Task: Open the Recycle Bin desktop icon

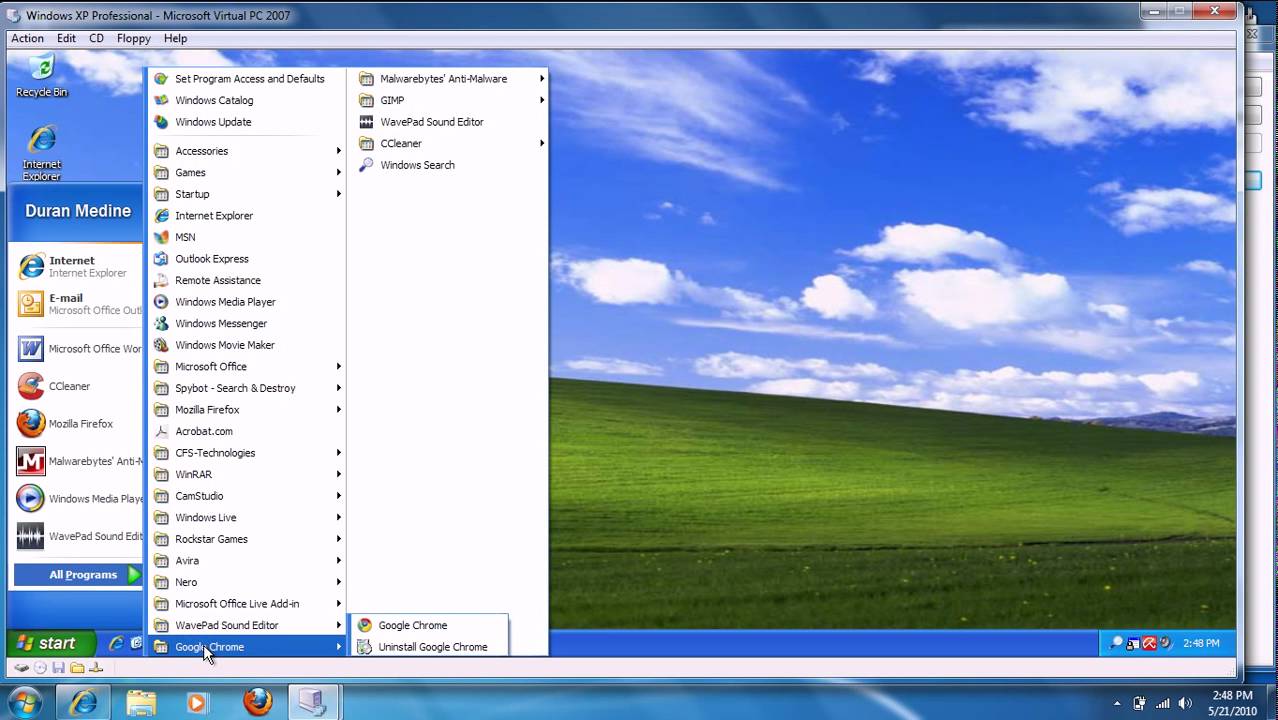Action: click(x=41, y=76)
